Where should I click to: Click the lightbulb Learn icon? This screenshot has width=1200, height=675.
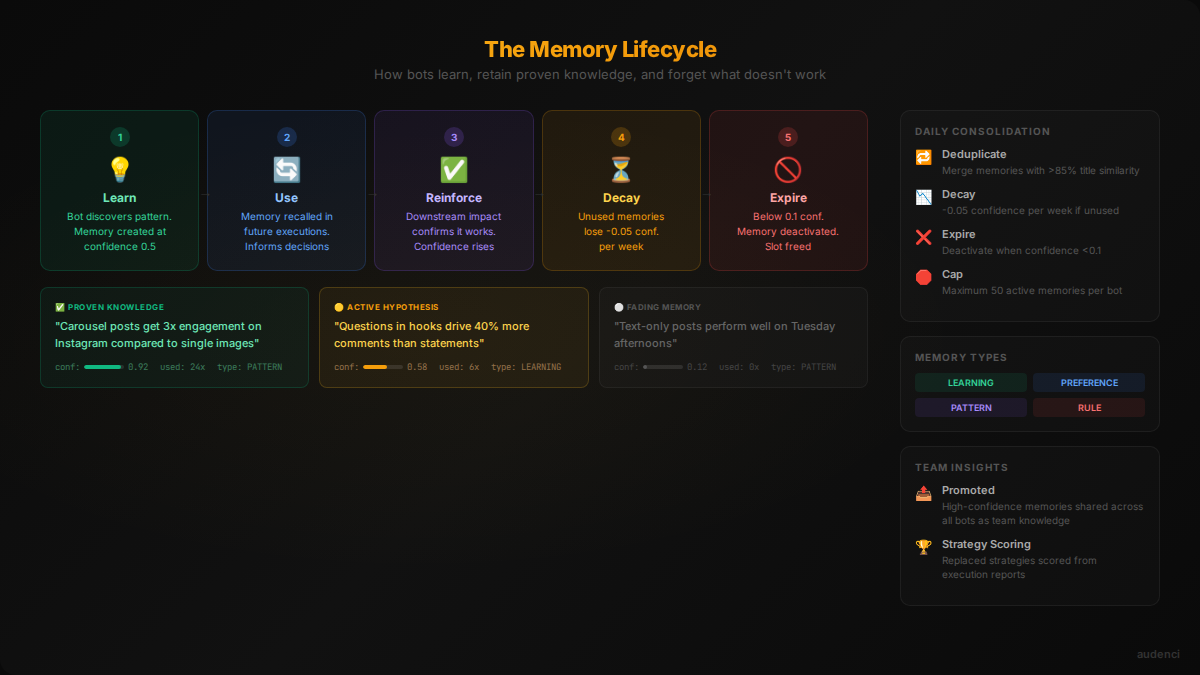click(119, 169)
